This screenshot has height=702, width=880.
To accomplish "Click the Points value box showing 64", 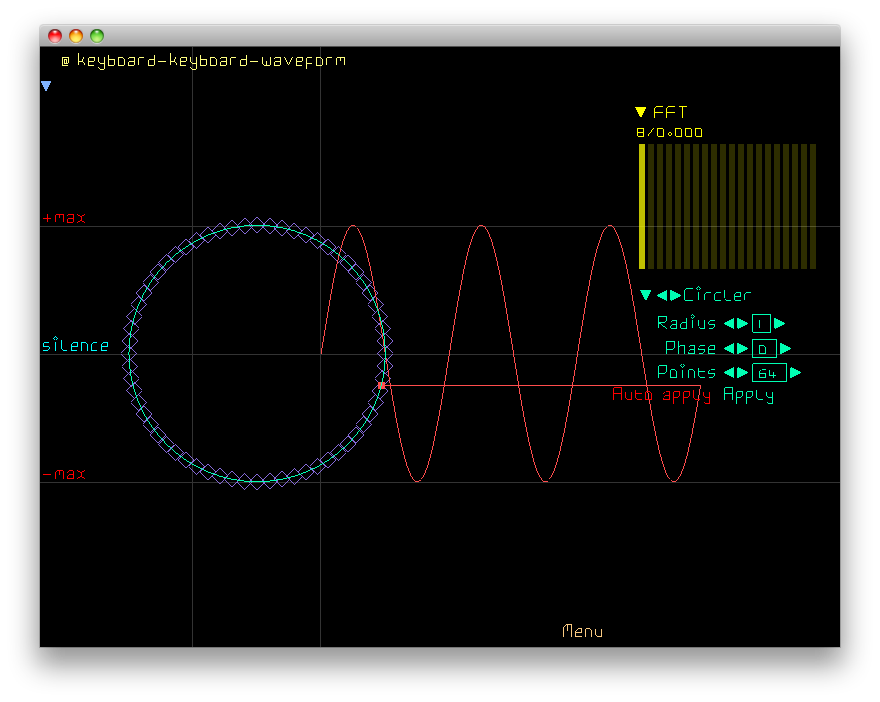I will point(769,372).
